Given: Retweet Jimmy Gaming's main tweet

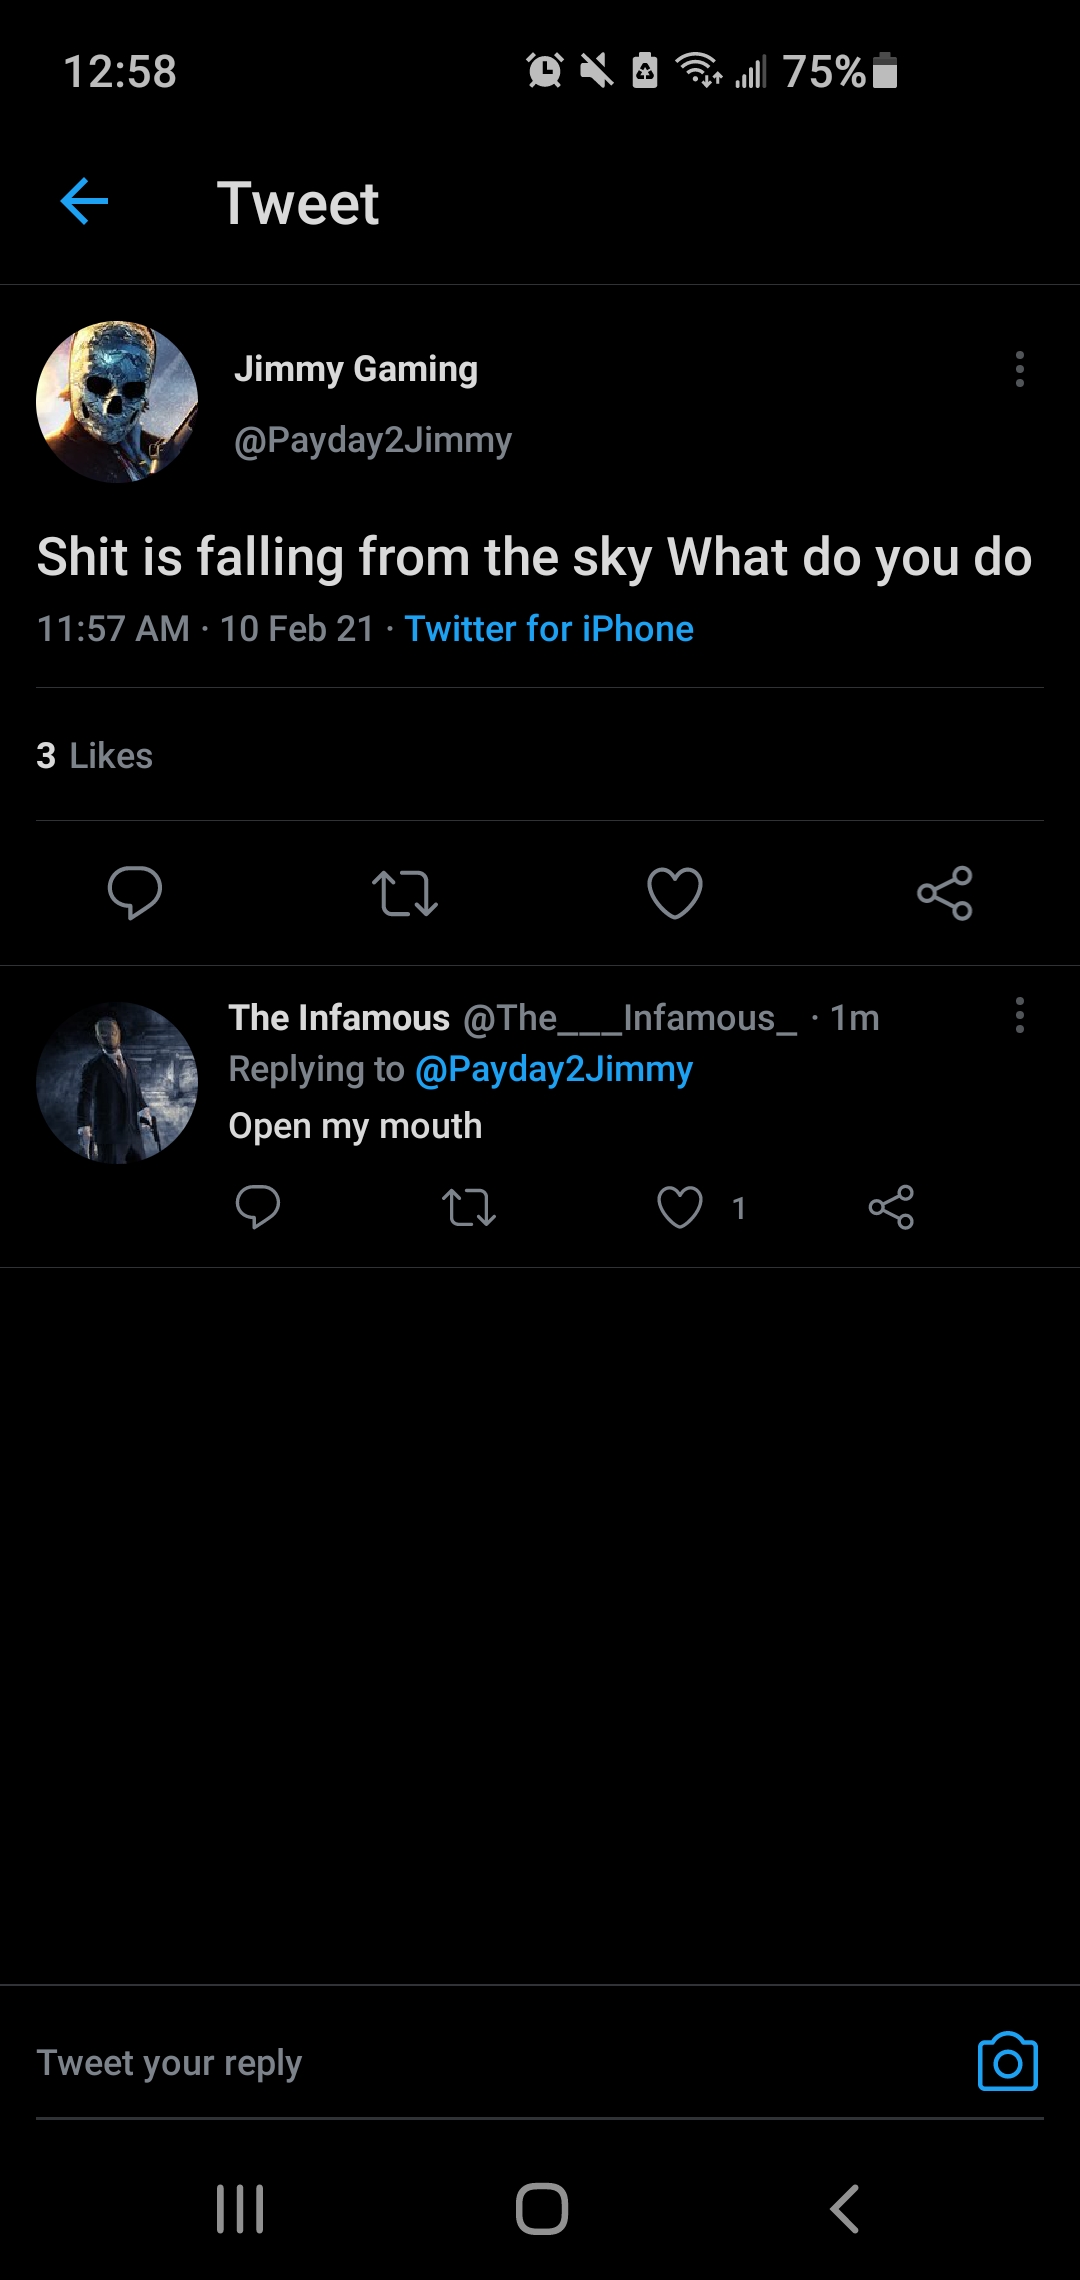Looking at the screenshot, I should click(x=404, y=893).
